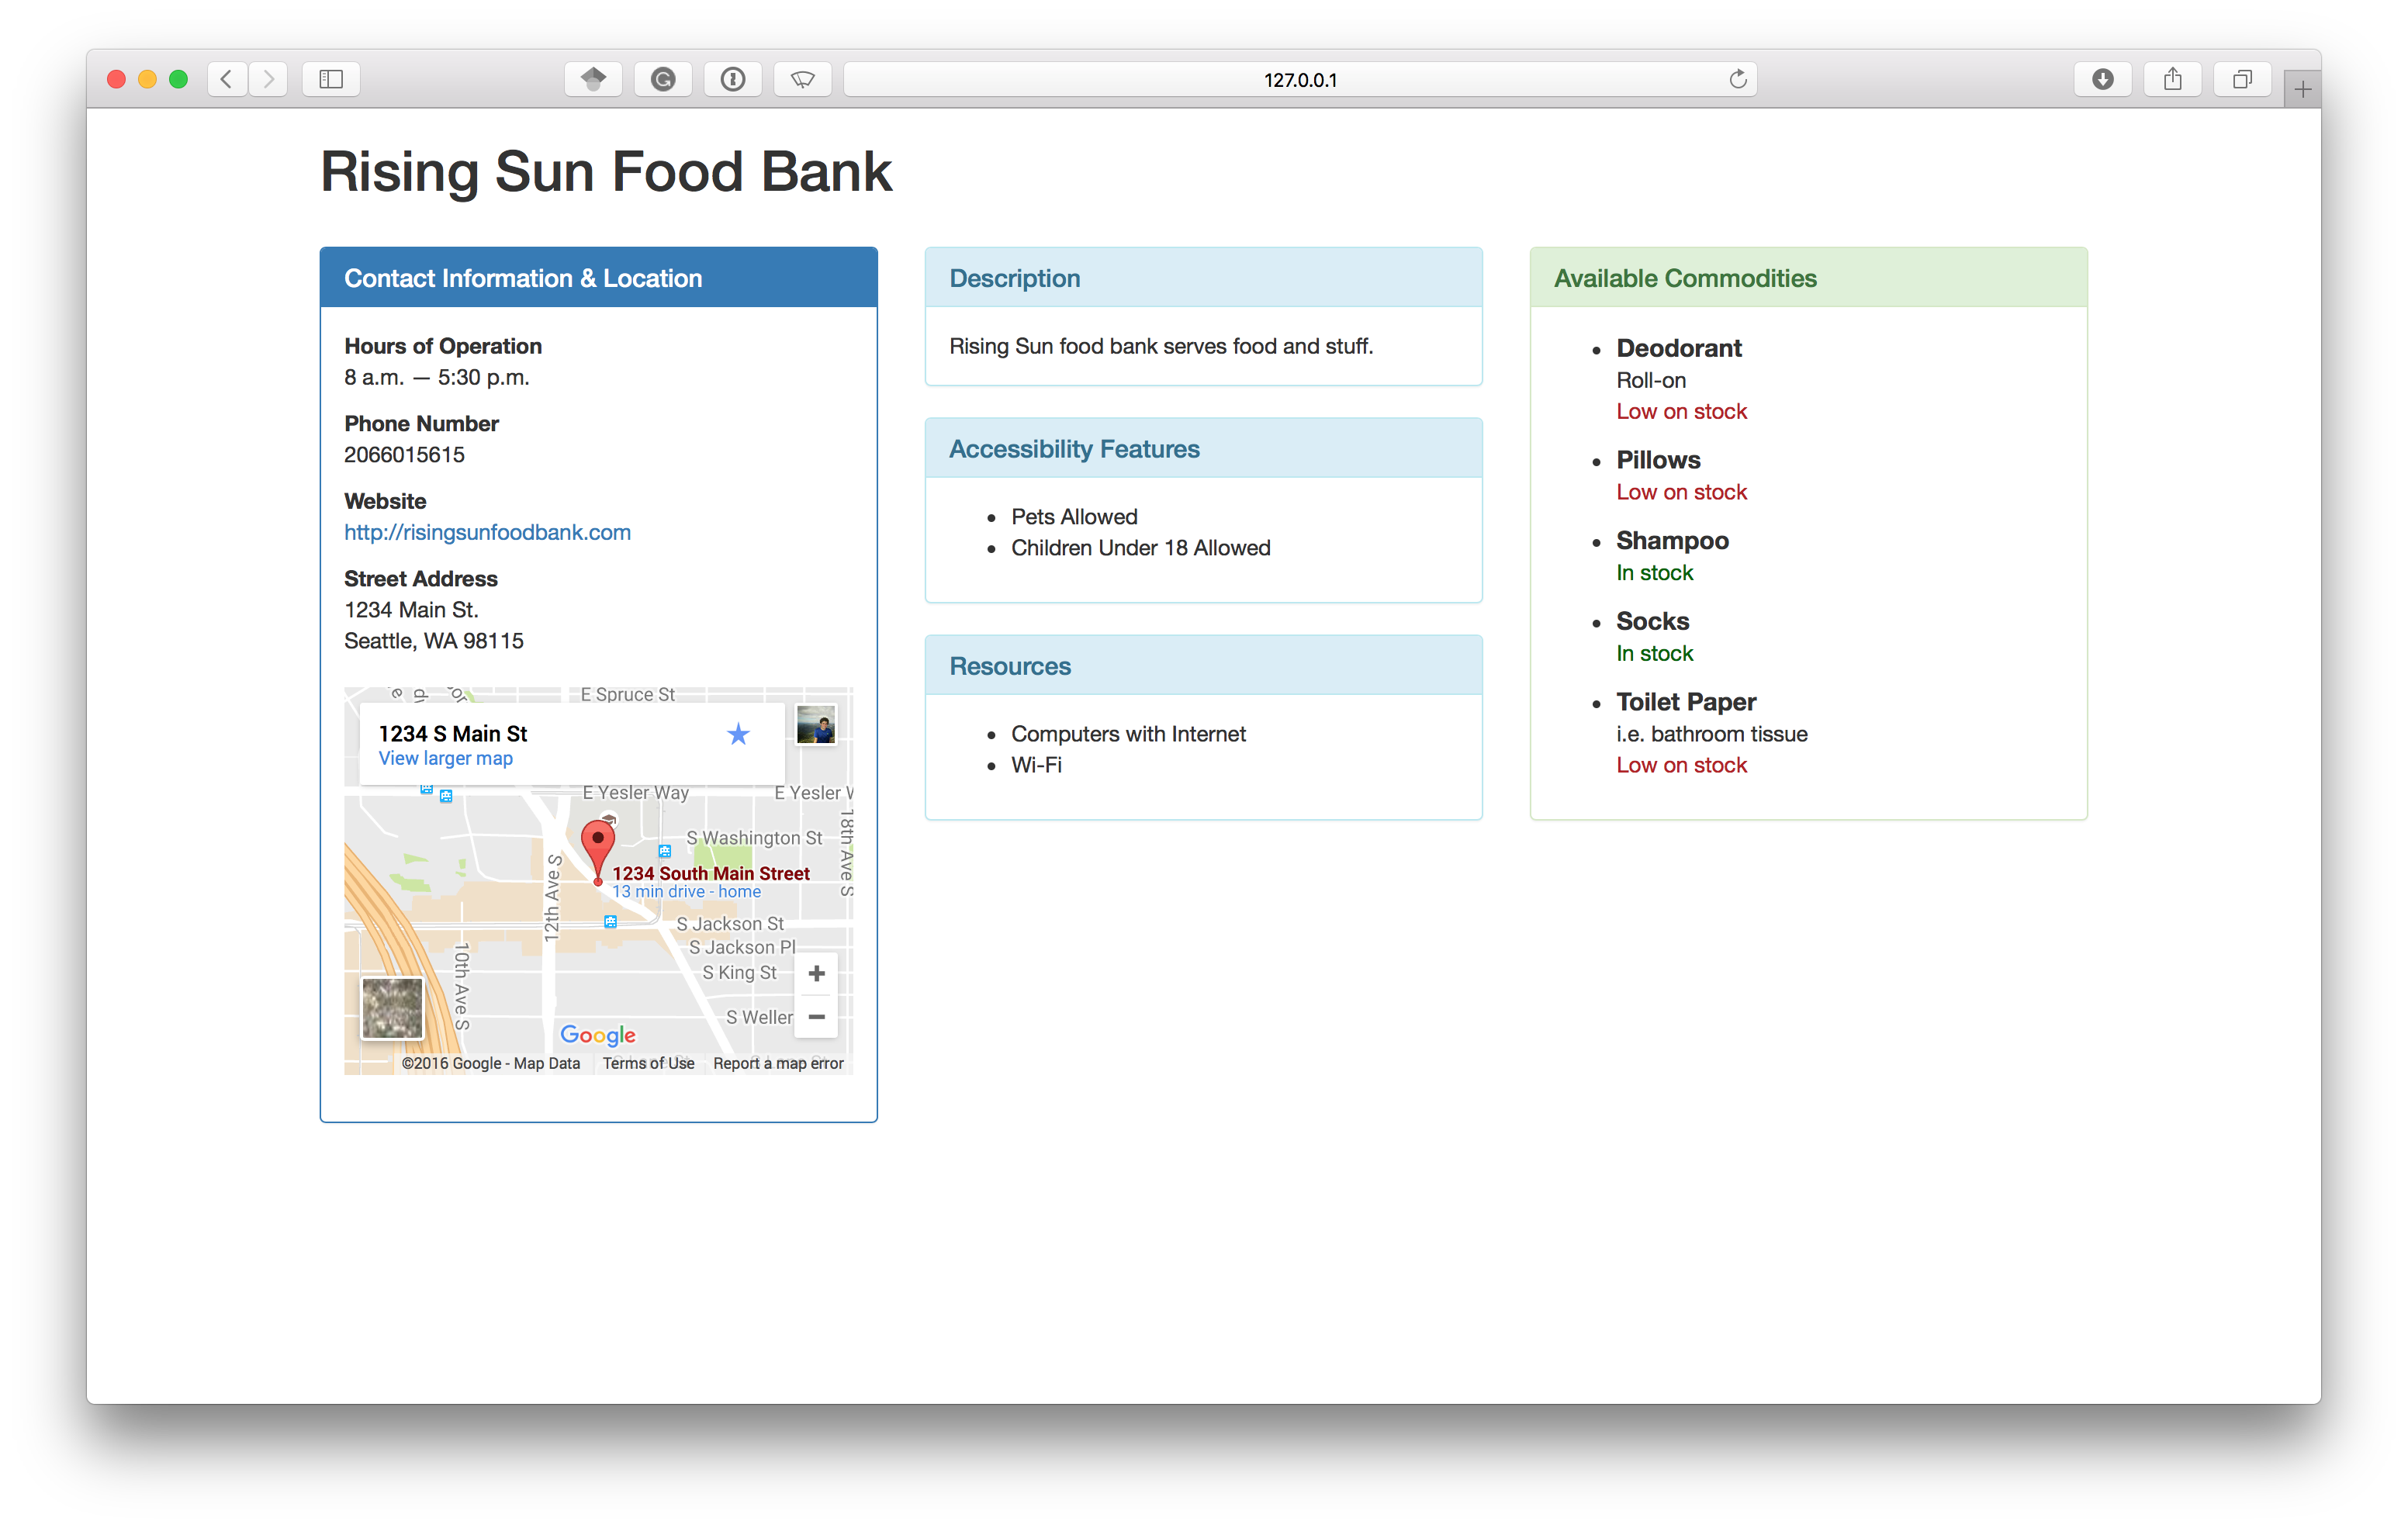The image size is (2408, 1528).
Task: Open the risingsunfoodbank.com website link
Action: pyautogui.click(x=487, y=532)
